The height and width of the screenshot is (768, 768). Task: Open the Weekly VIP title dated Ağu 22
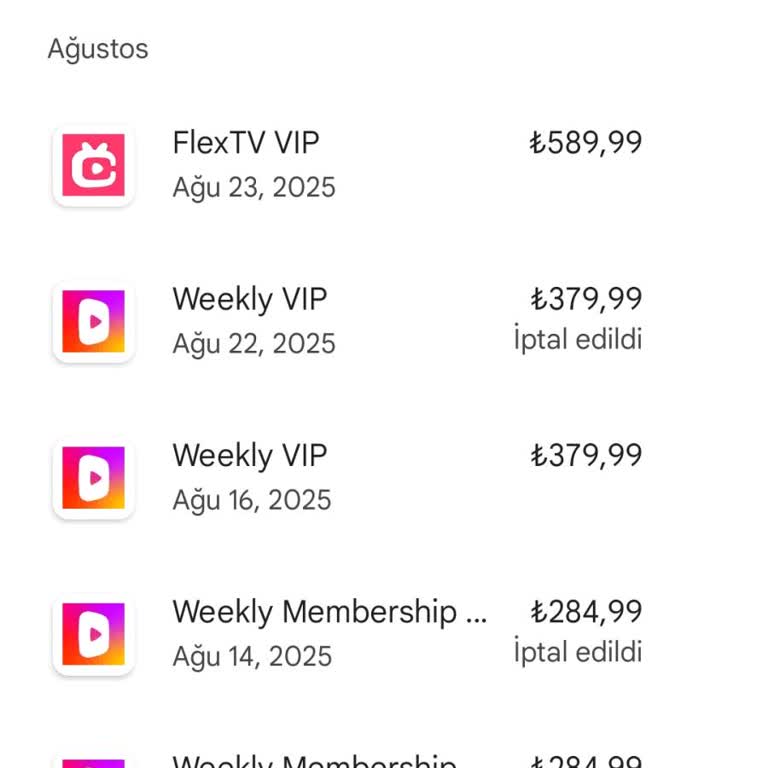[250, 299]
